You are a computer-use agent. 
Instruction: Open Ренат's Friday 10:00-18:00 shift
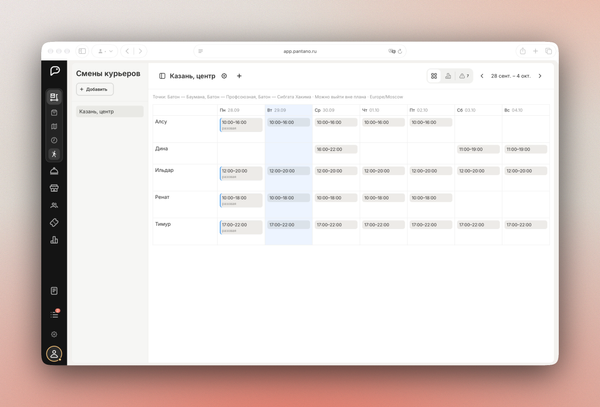[x=431, y=198]
